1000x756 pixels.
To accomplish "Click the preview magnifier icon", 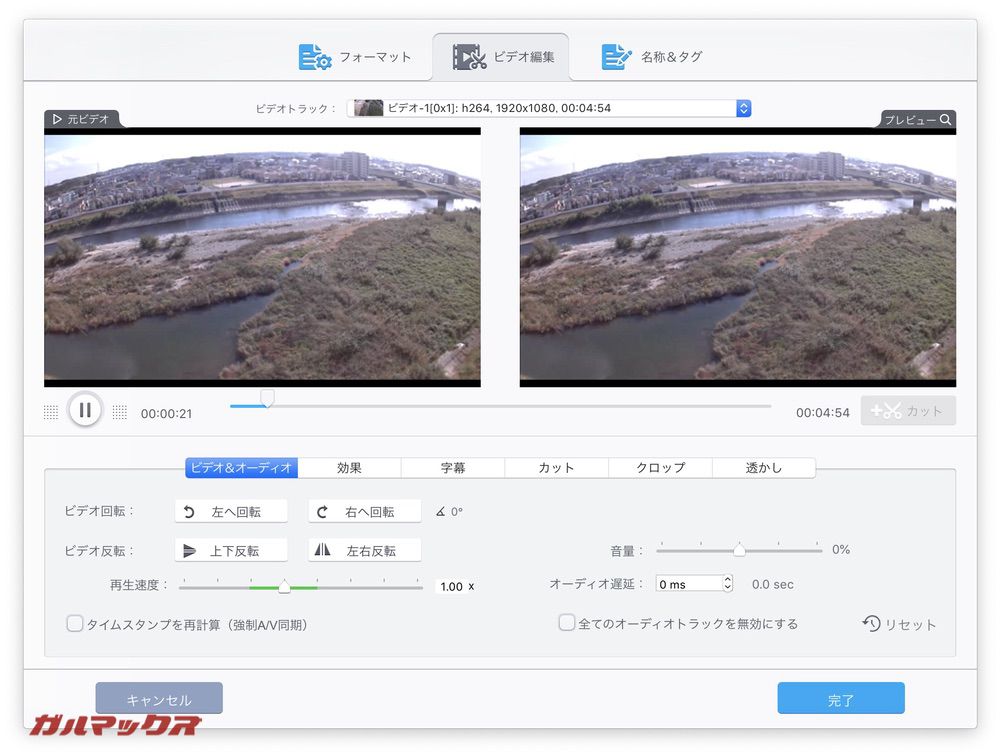I will (945, 120).
